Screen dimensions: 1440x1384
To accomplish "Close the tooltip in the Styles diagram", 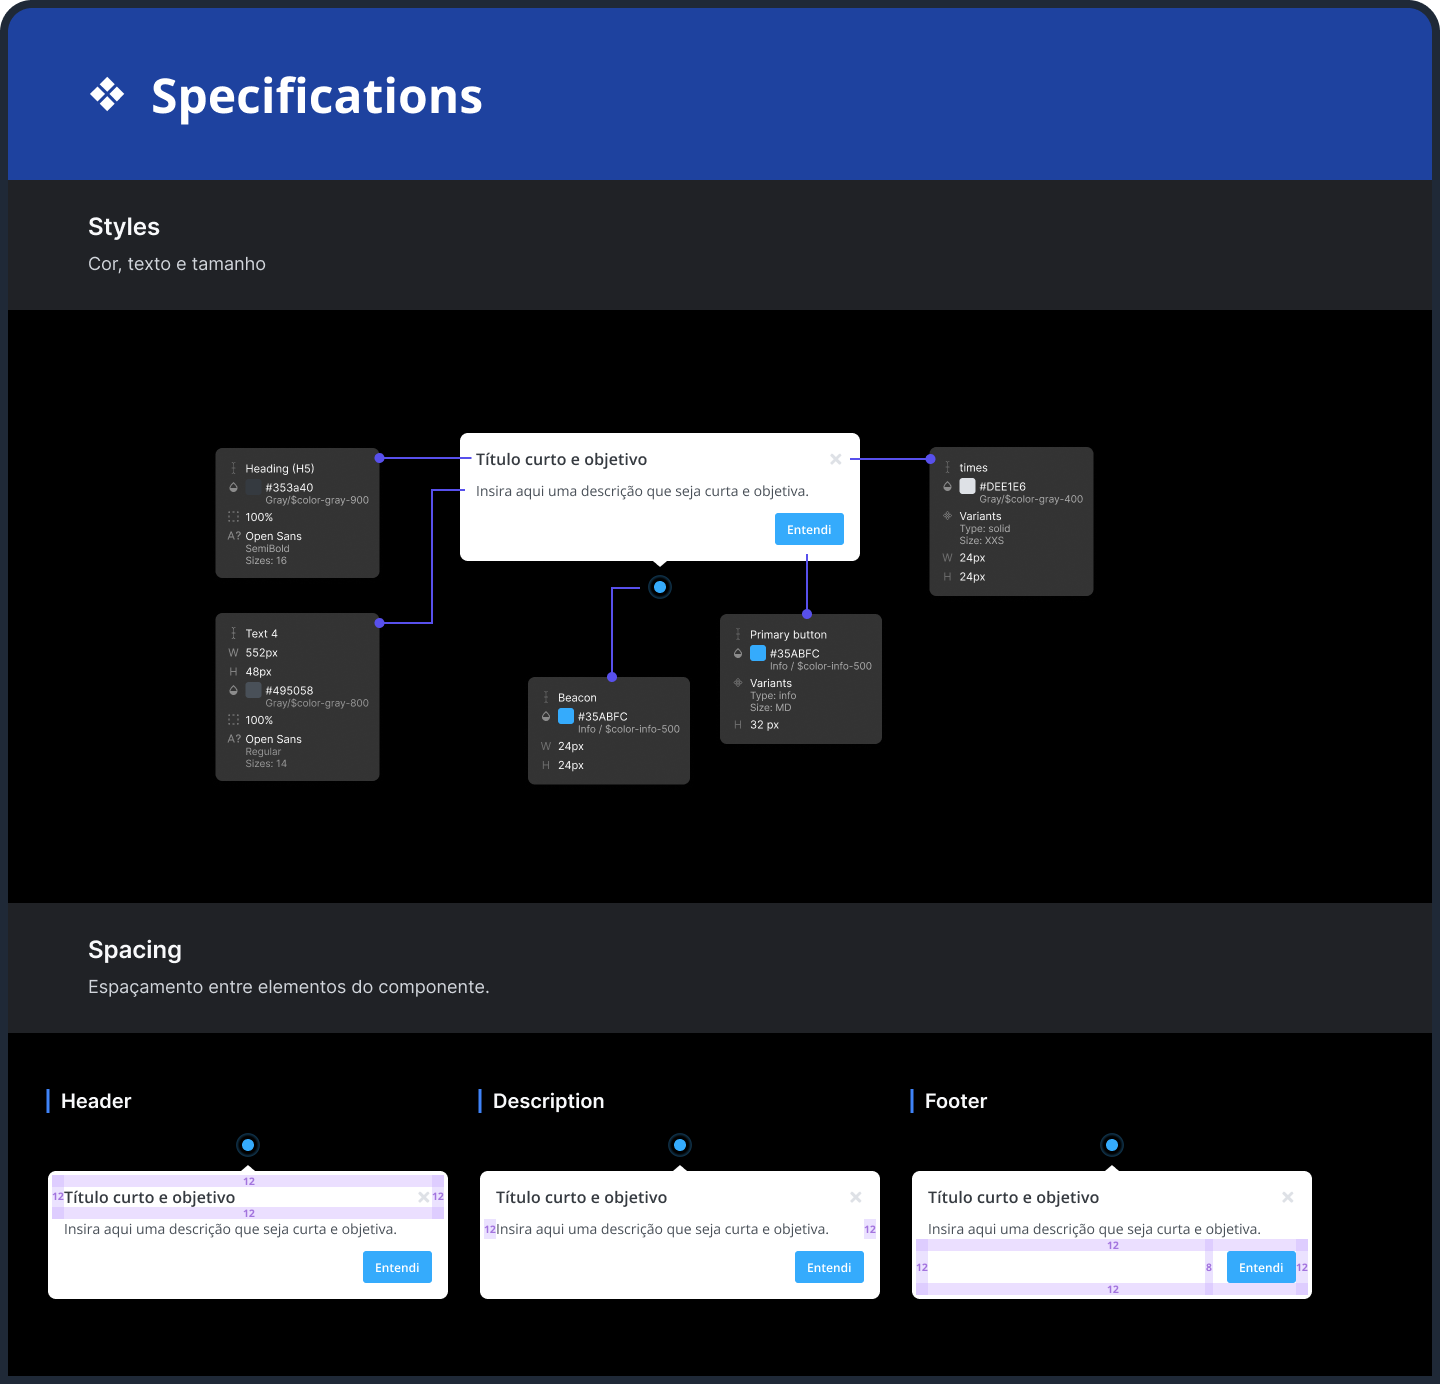I will (835, 459).
